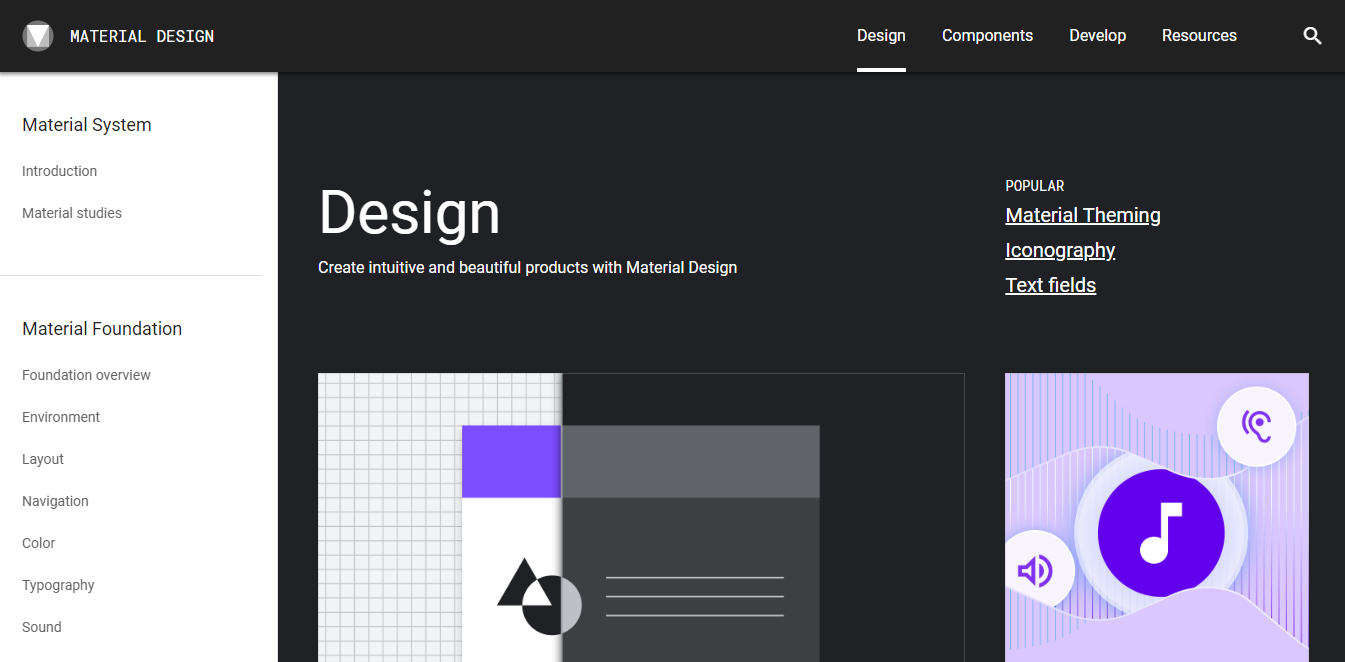Click the tagline about intuitive and beautiful products

[x=527, y=268]
